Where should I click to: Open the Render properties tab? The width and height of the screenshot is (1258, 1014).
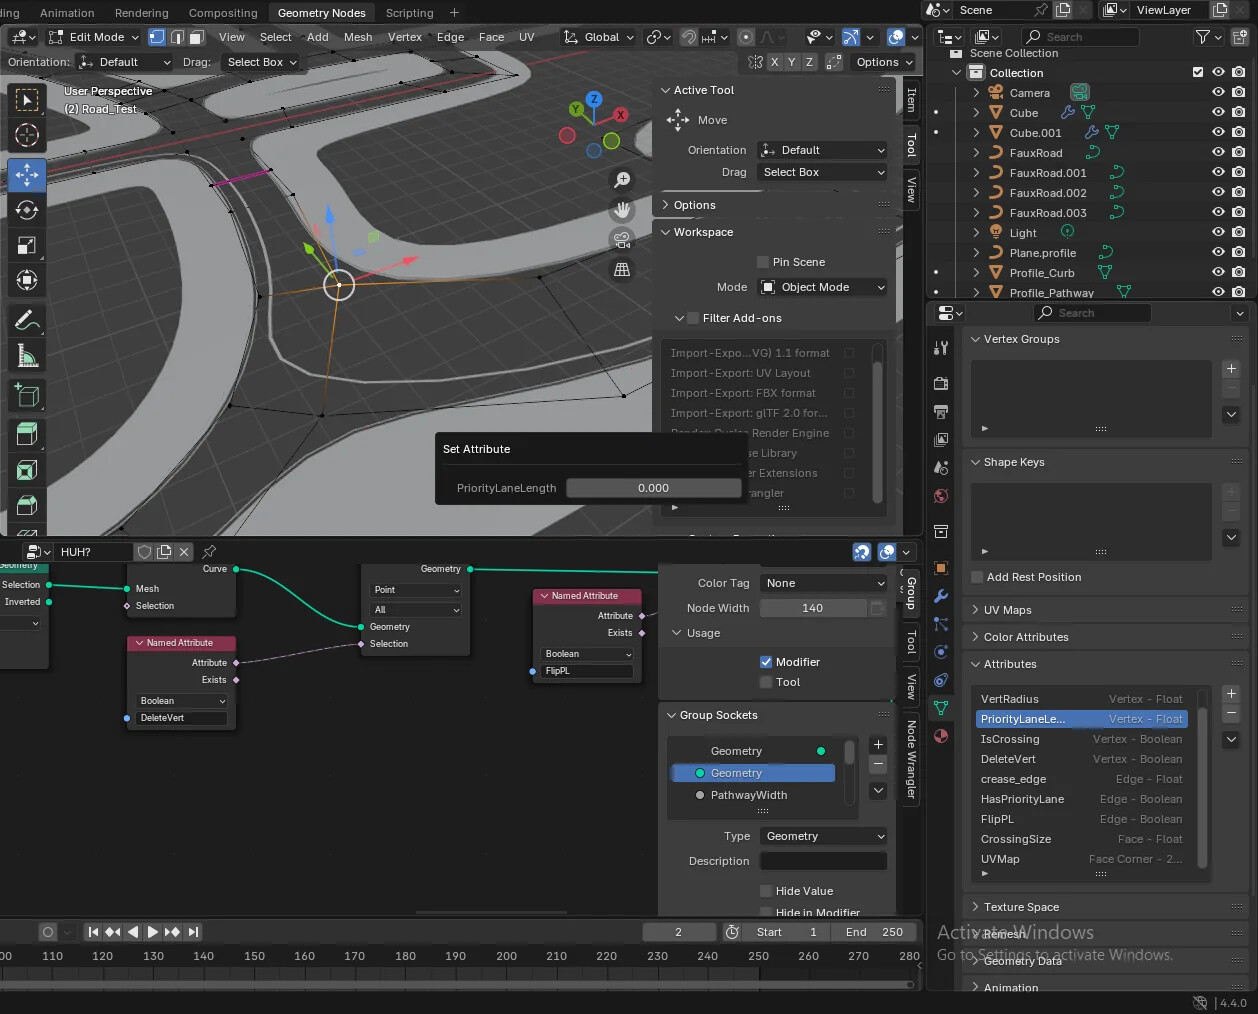(x=940, y=383)
